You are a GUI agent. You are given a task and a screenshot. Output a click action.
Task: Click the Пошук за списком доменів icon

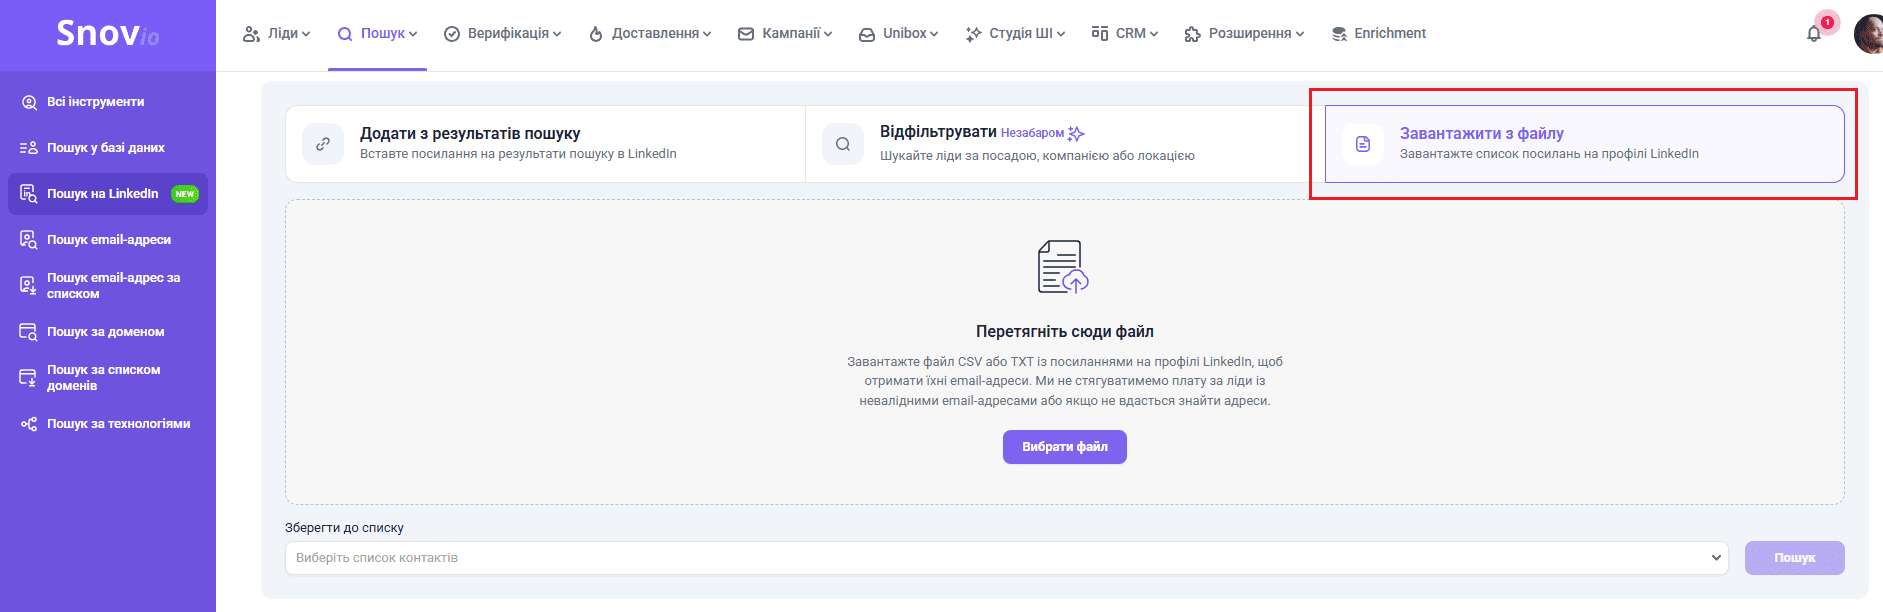(x=29, y=378)
